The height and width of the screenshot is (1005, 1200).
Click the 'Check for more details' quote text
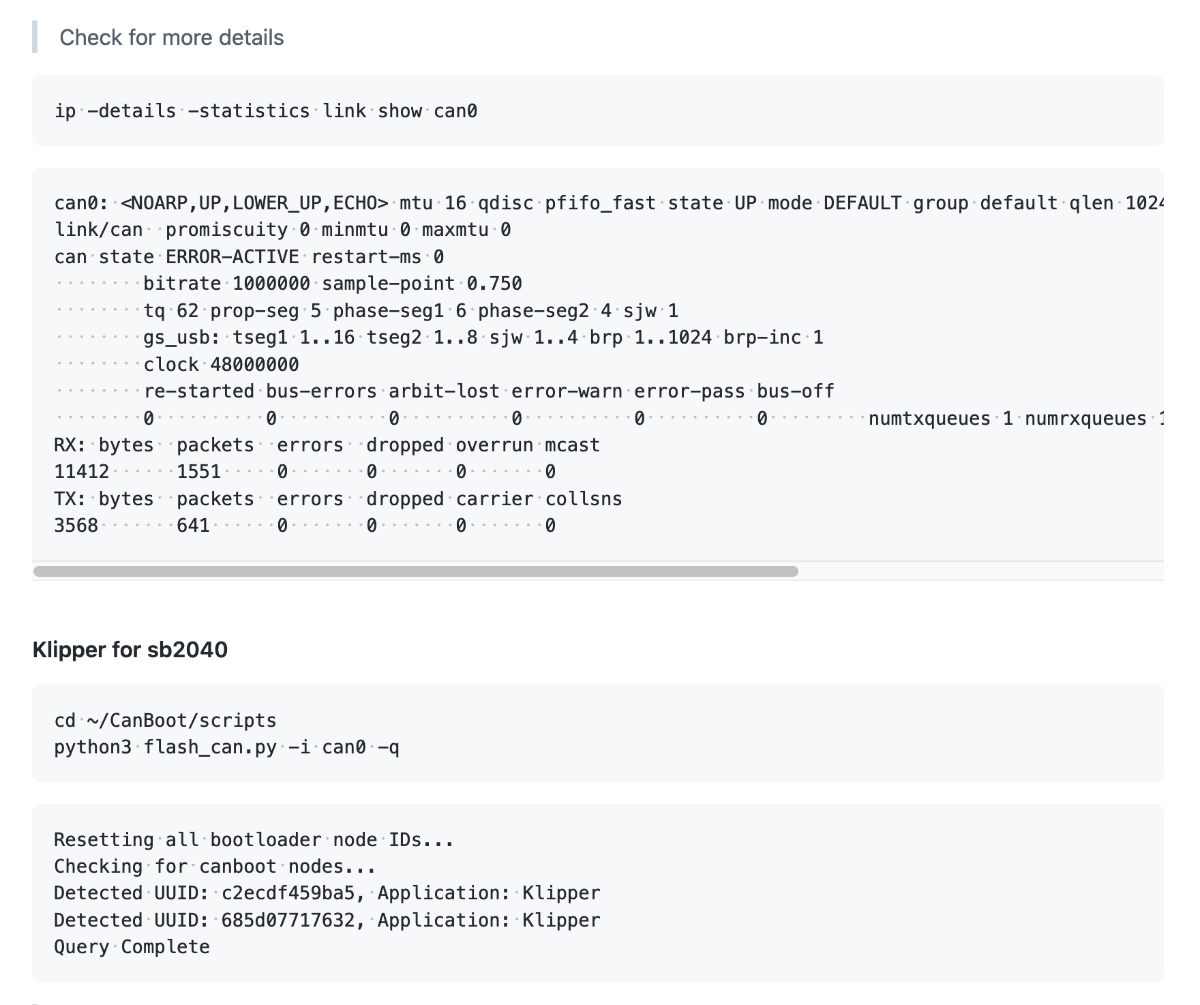click(172, 38)
